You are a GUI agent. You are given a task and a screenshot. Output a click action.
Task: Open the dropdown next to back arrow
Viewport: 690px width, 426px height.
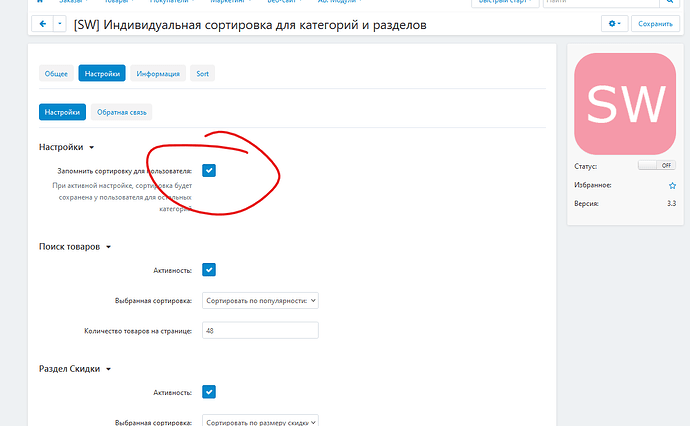pyautogui.click(x=60, y=24)
